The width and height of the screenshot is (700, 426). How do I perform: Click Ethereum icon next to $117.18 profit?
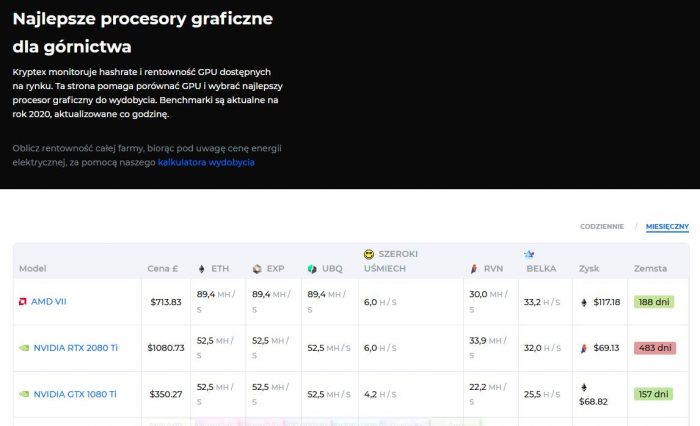(583, 302)
